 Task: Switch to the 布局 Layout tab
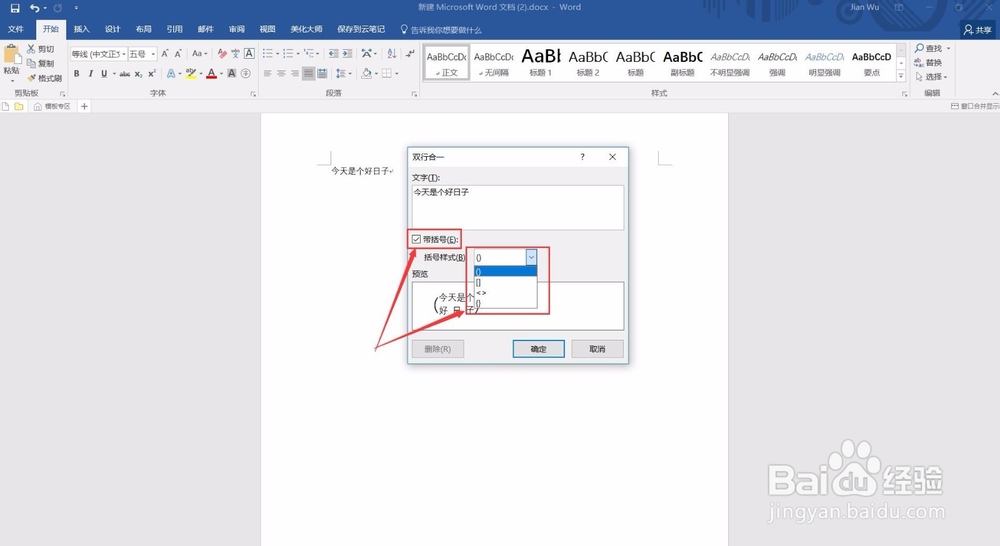click(143, 29)
